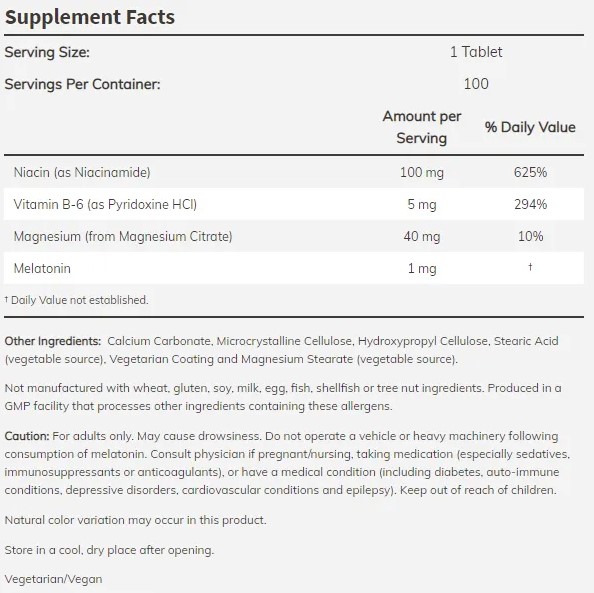Viewport: 594px width, 593px height.
Task: Select the Melatonin row label
Action: [42, 269]
